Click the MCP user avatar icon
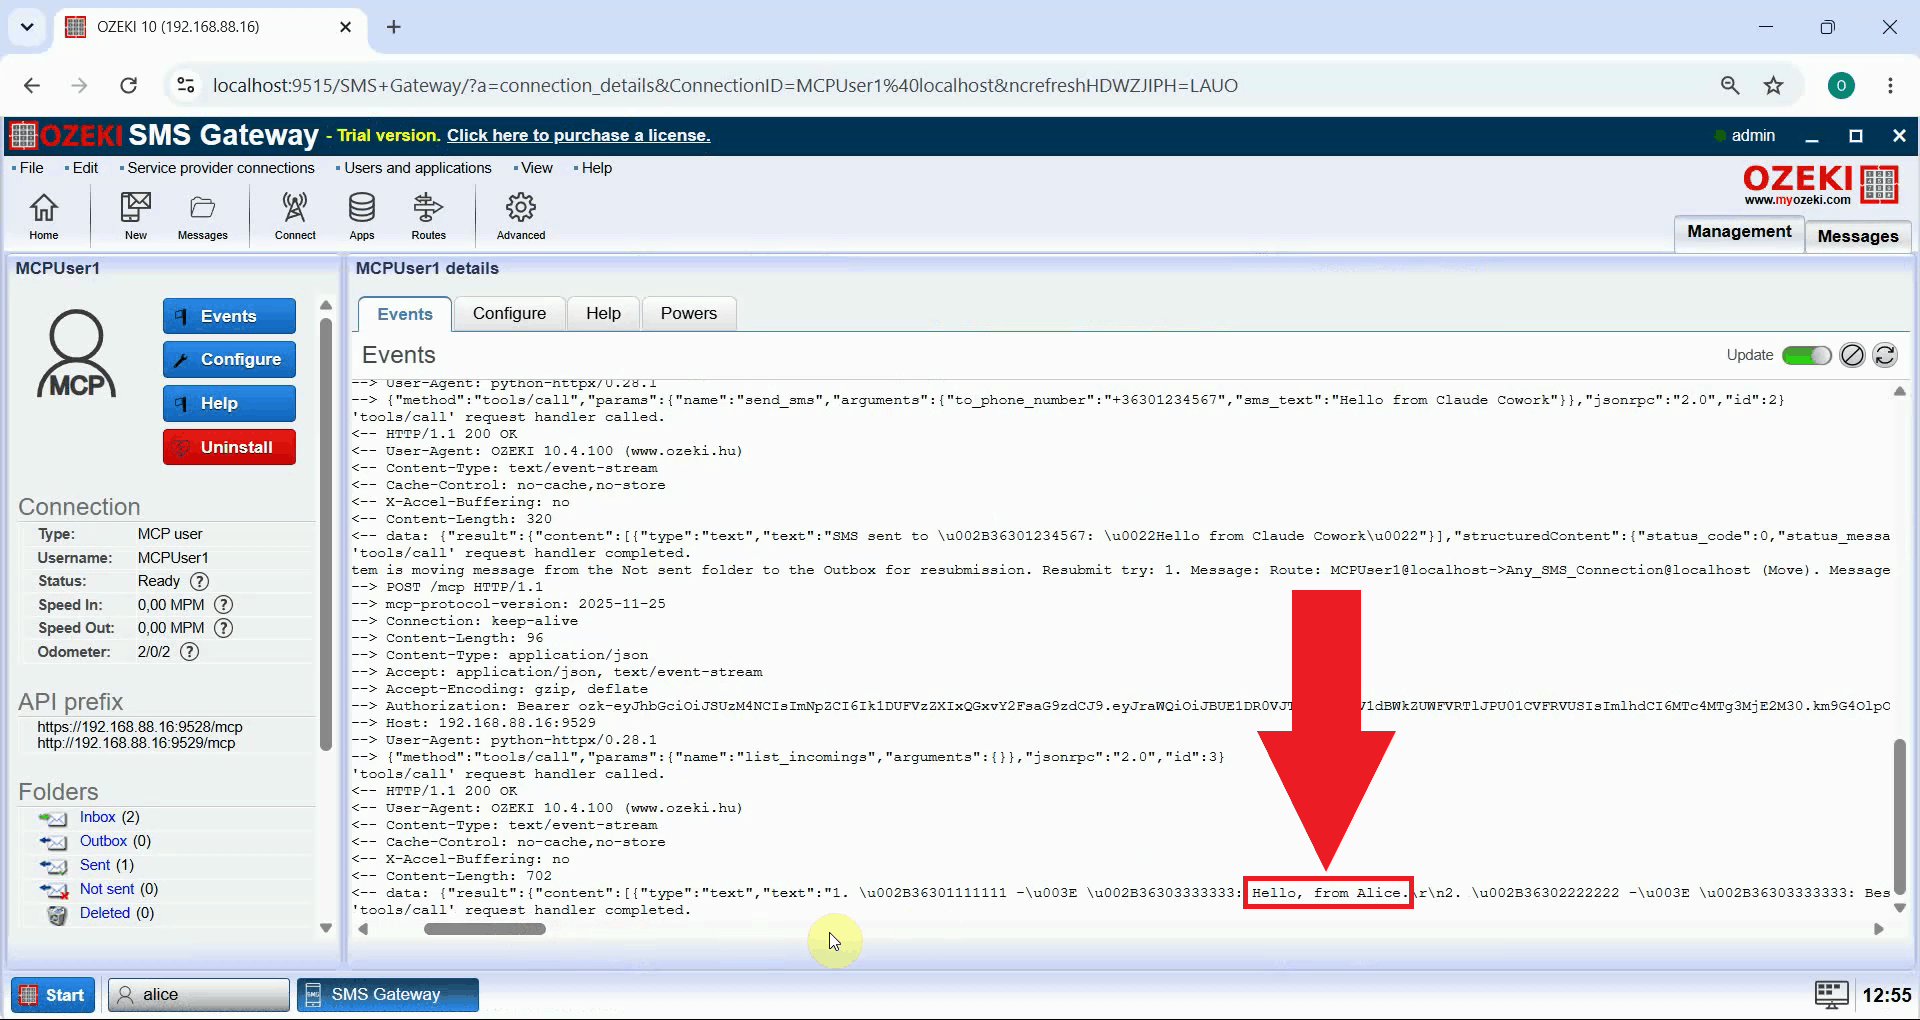The height and width of the screenshot is (1020, 1920). (77, 354)
